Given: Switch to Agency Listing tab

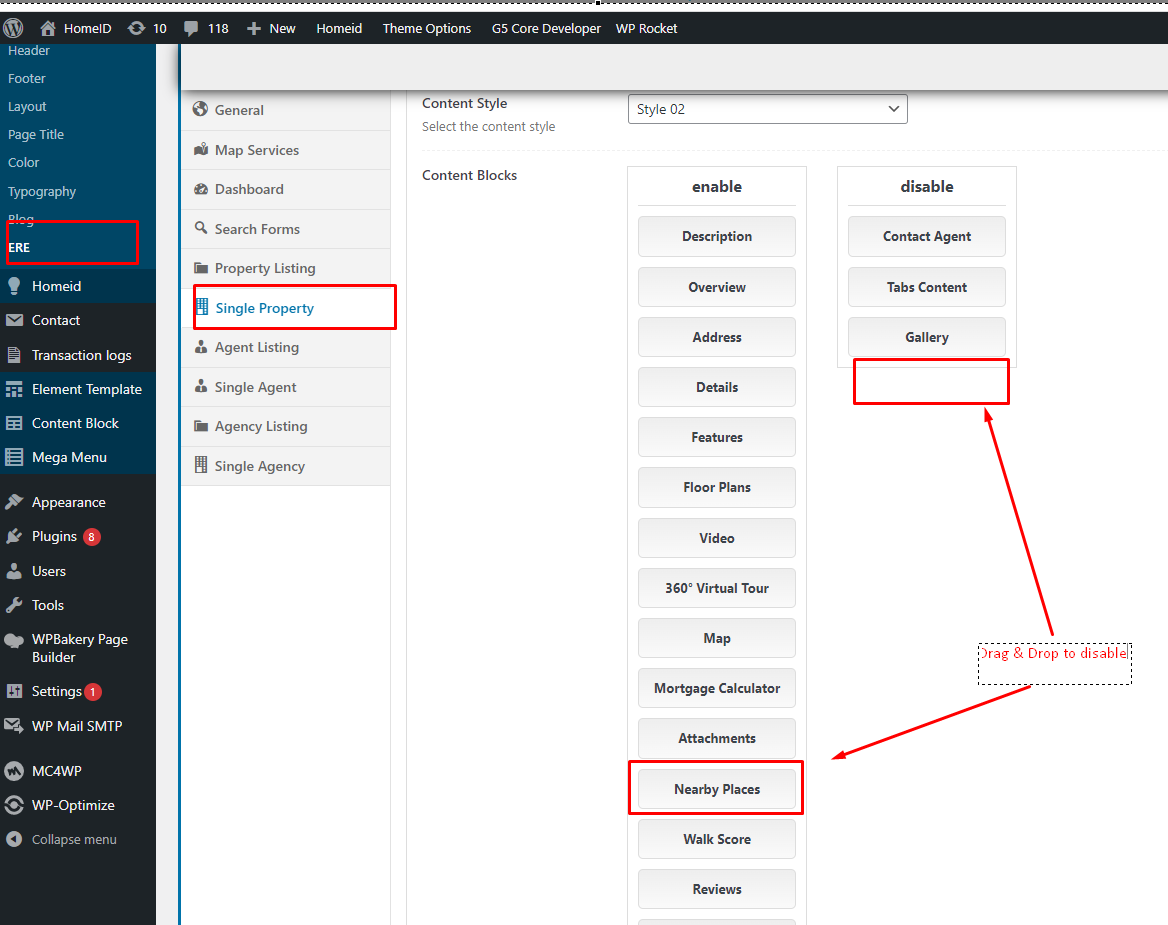Looking at the screenshot, I should point(286,426).
